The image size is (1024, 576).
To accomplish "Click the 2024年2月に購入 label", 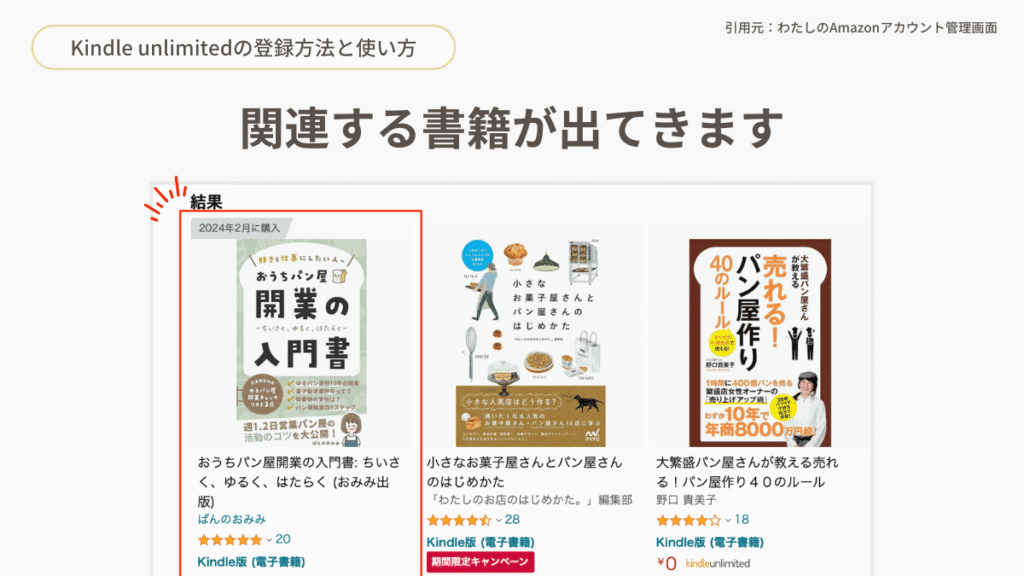I will tap(239, 228).
